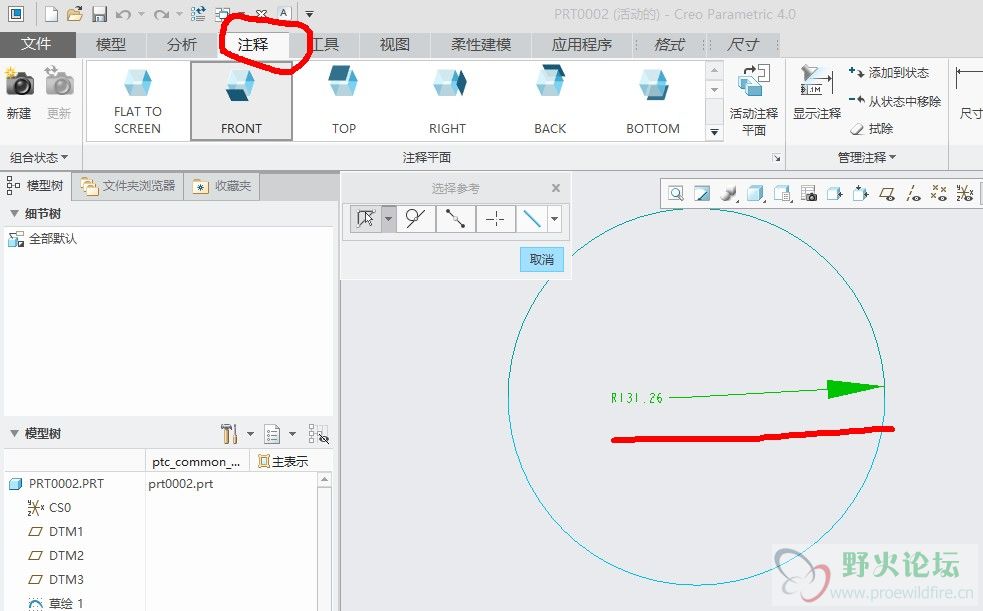Click 活动注释平面 button

[x=754, y=100]
